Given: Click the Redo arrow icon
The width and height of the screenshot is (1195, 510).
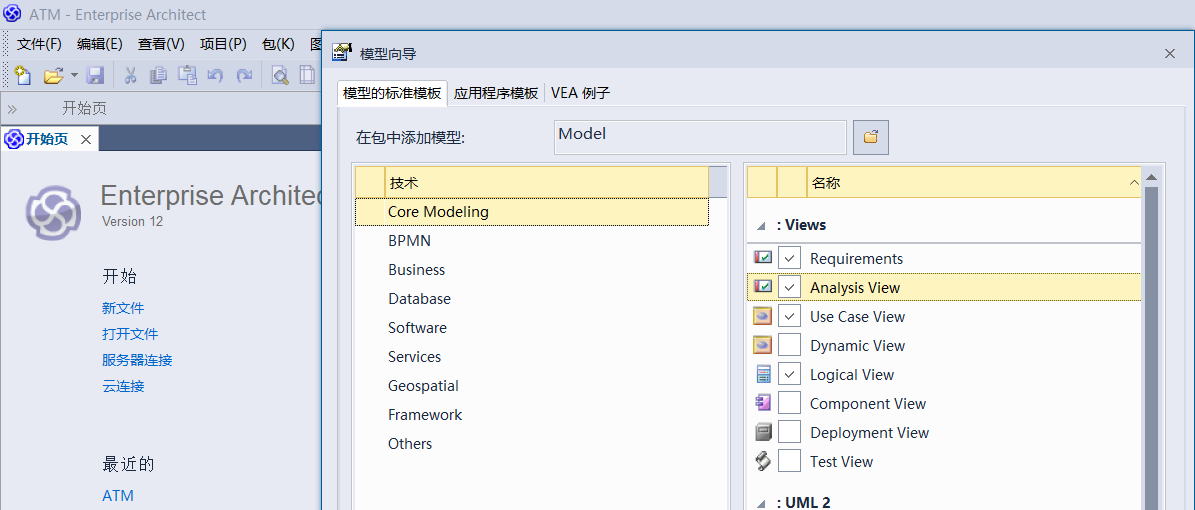Looking at the screenshot, I should [x=244, y=75].
